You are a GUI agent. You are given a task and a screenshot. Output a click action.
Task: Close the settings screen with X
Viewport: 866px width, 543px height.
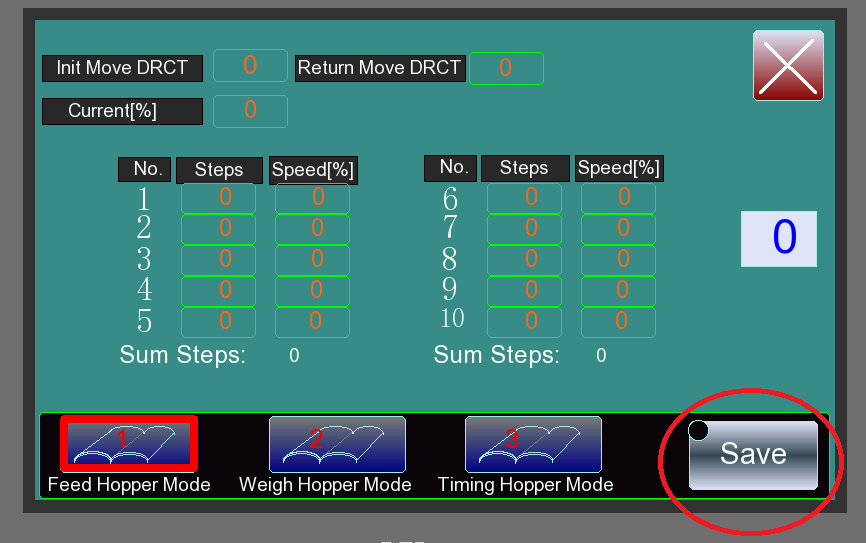(x=788, y=66)
